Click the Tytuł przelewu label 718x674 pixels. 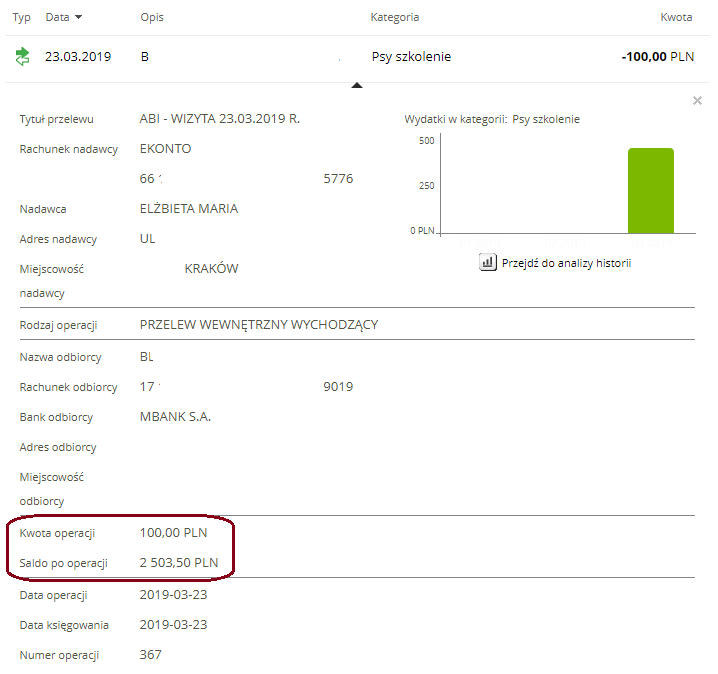click(56, 120)
